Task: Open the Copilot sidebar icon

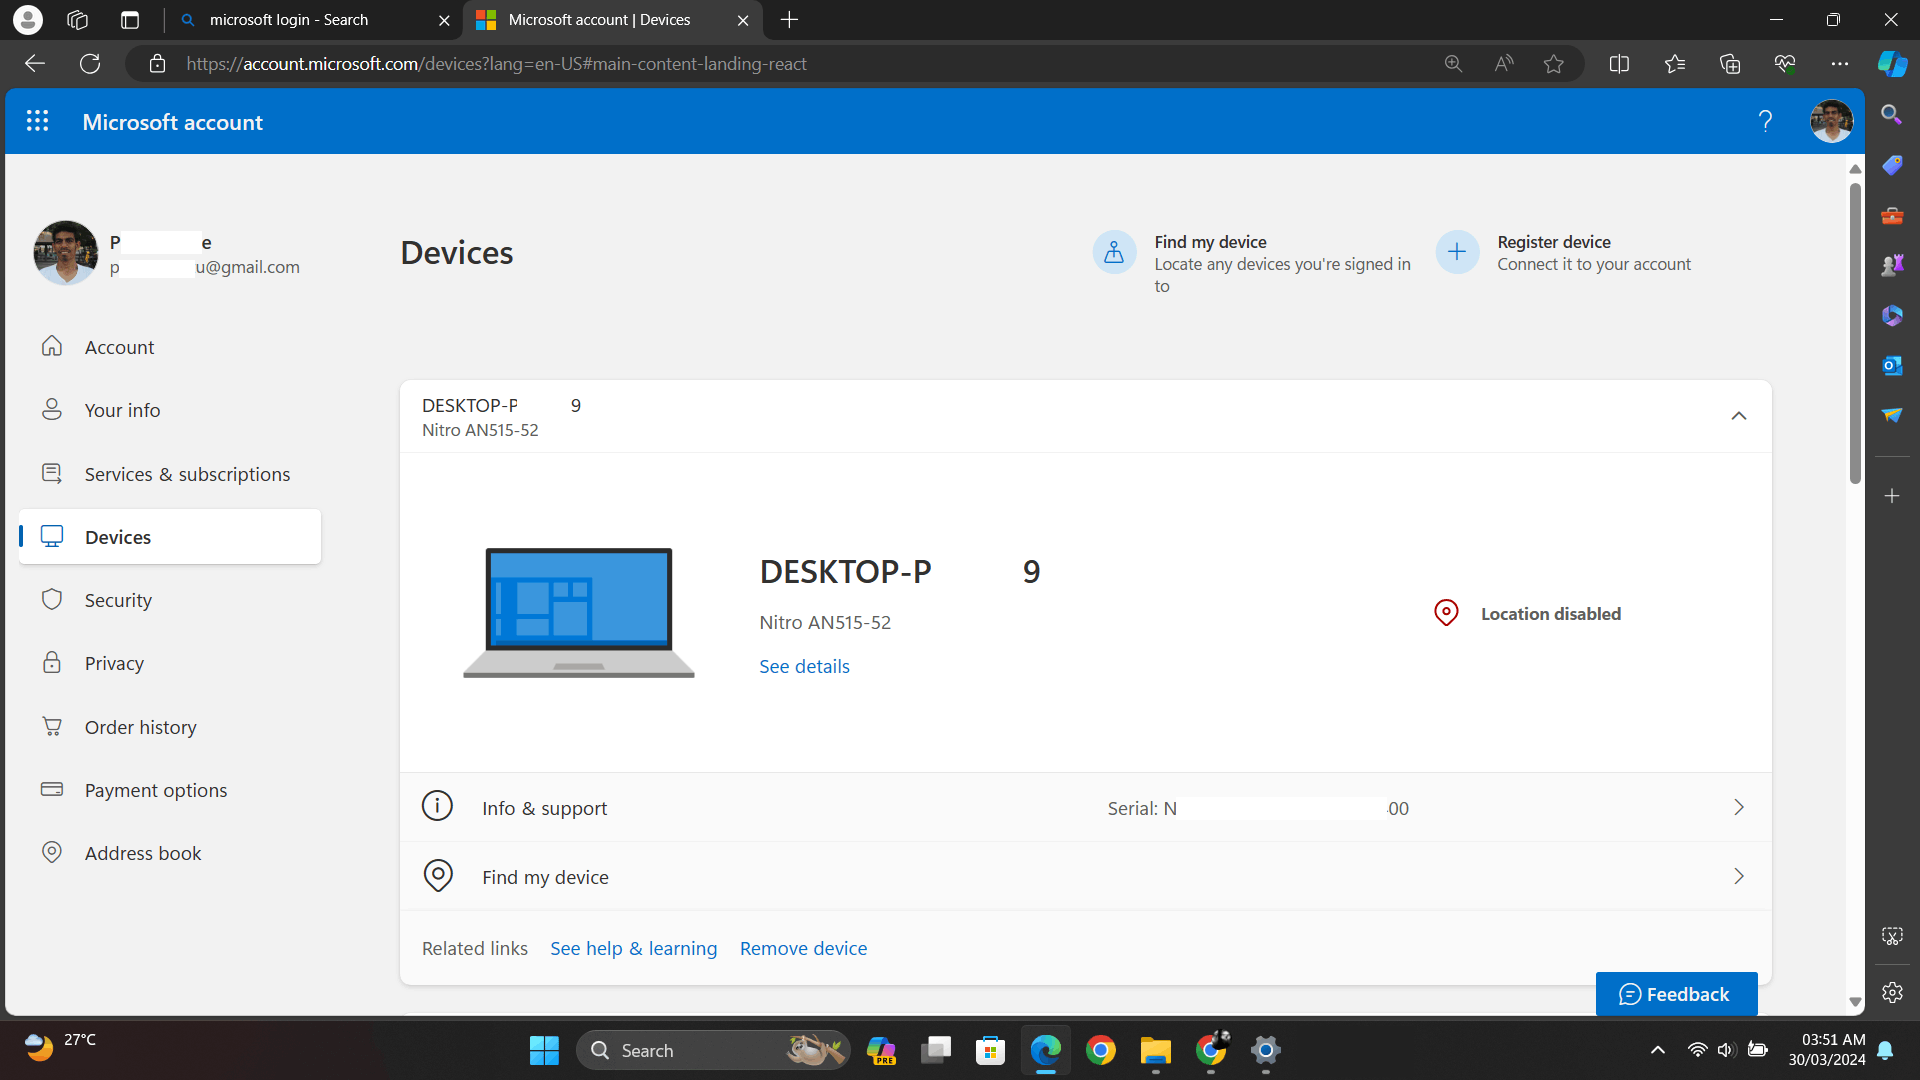Action: [x=1891, y=64]
